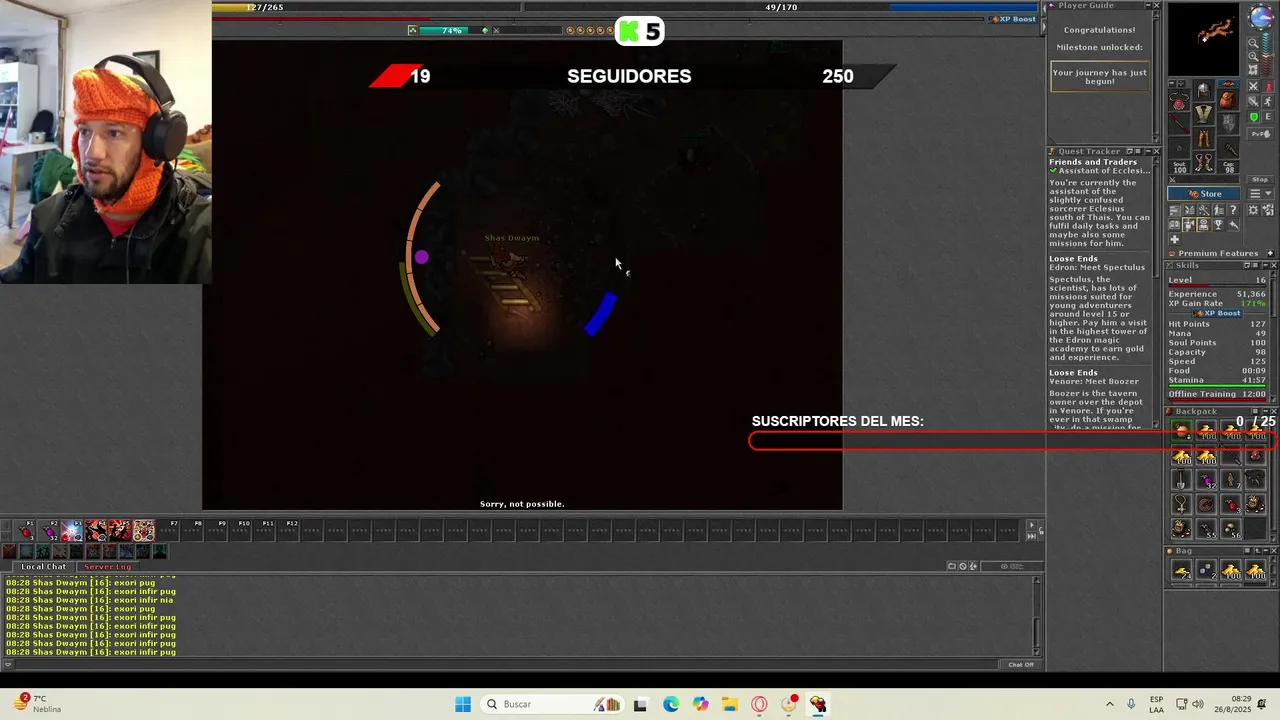
Task: Open the settings gear icon
Action: (x=1253, y=209)
